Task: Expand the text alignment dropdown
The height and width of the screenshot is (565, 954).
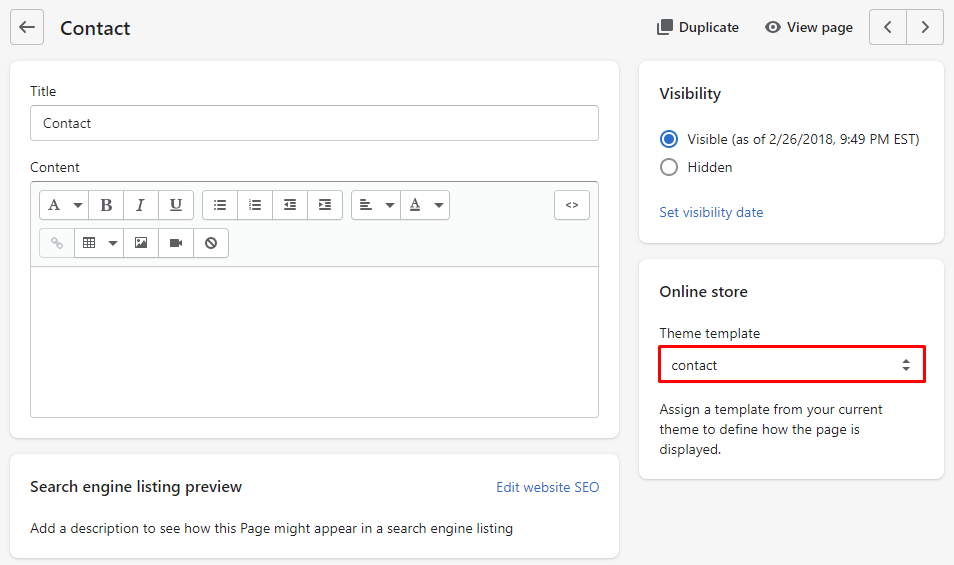Action: tap(376, 205)
